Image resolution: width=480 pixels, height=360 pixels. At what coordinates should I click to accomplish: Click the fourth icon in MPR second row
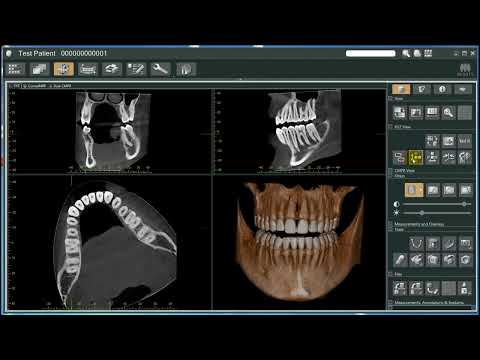point(448,157)
